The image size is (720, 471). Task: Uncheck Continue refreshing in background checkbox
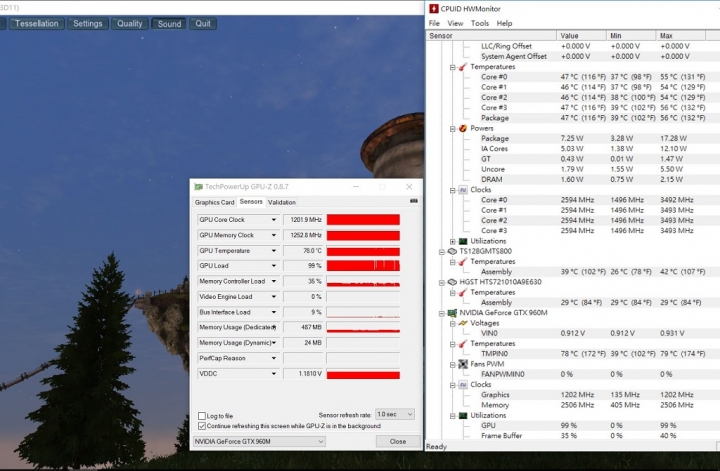202,426
